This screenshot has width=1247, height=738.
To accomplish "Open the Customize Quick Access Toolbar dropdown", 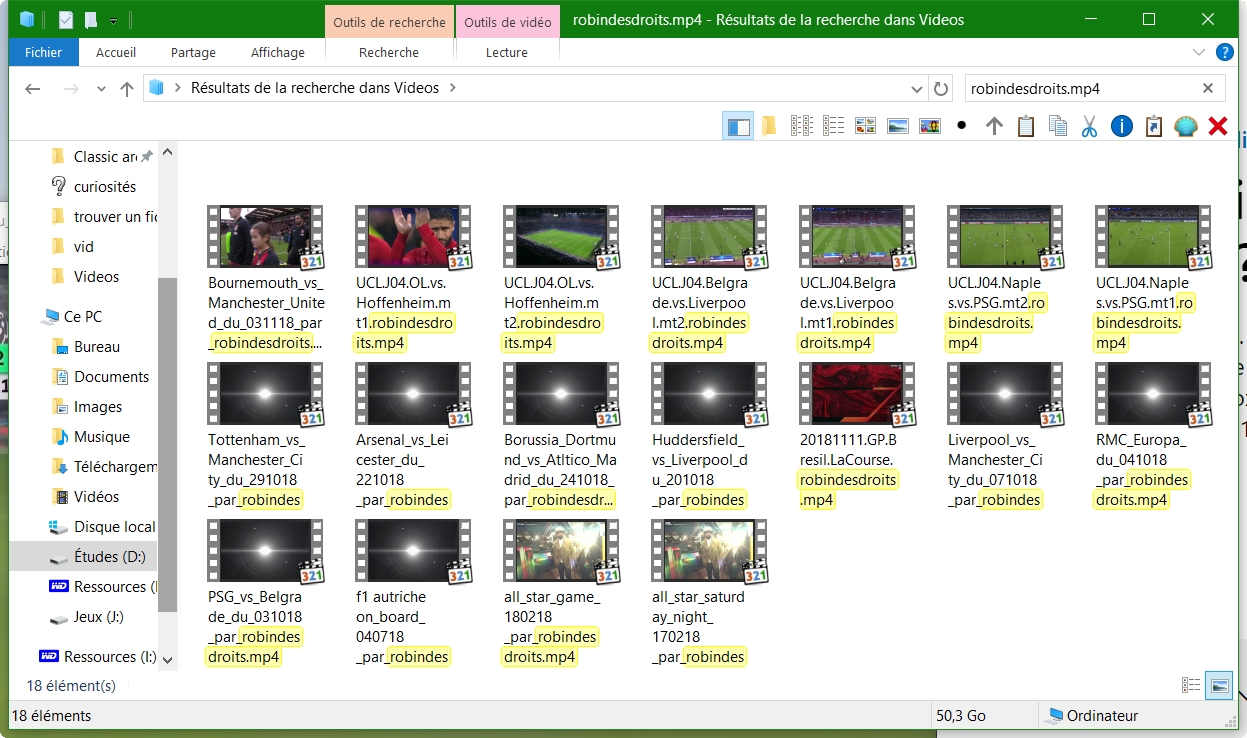I will coord(114,20).
